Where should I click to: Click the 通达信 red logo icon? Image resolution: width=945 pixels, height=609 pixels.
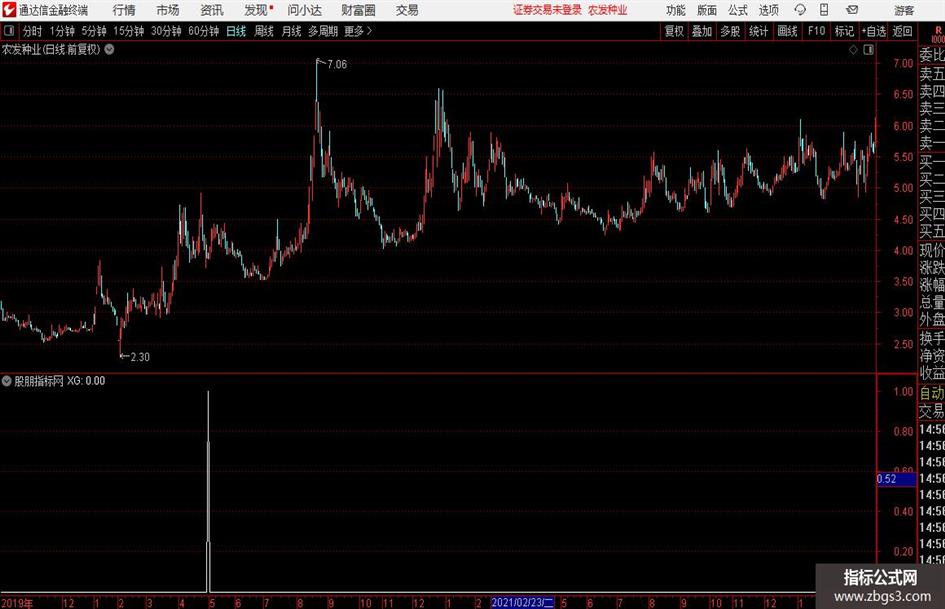point(8,10)
